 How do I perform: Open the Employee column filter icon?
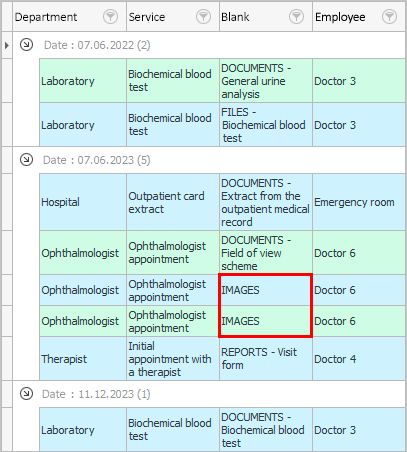(x=389, y=17)
